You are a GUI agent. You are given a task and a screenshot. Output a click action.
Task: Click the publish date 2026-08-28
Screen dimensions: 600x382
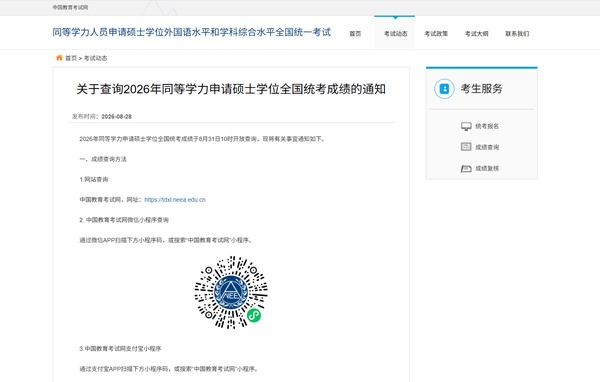click(x=116, y=116)
